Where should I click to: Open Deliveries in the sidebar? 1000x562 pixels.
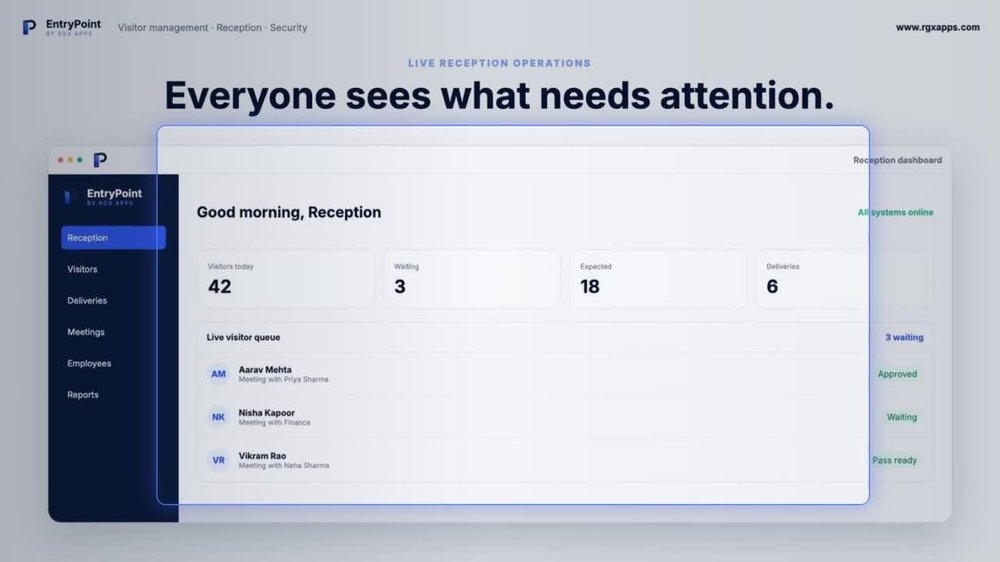(87, 300)
